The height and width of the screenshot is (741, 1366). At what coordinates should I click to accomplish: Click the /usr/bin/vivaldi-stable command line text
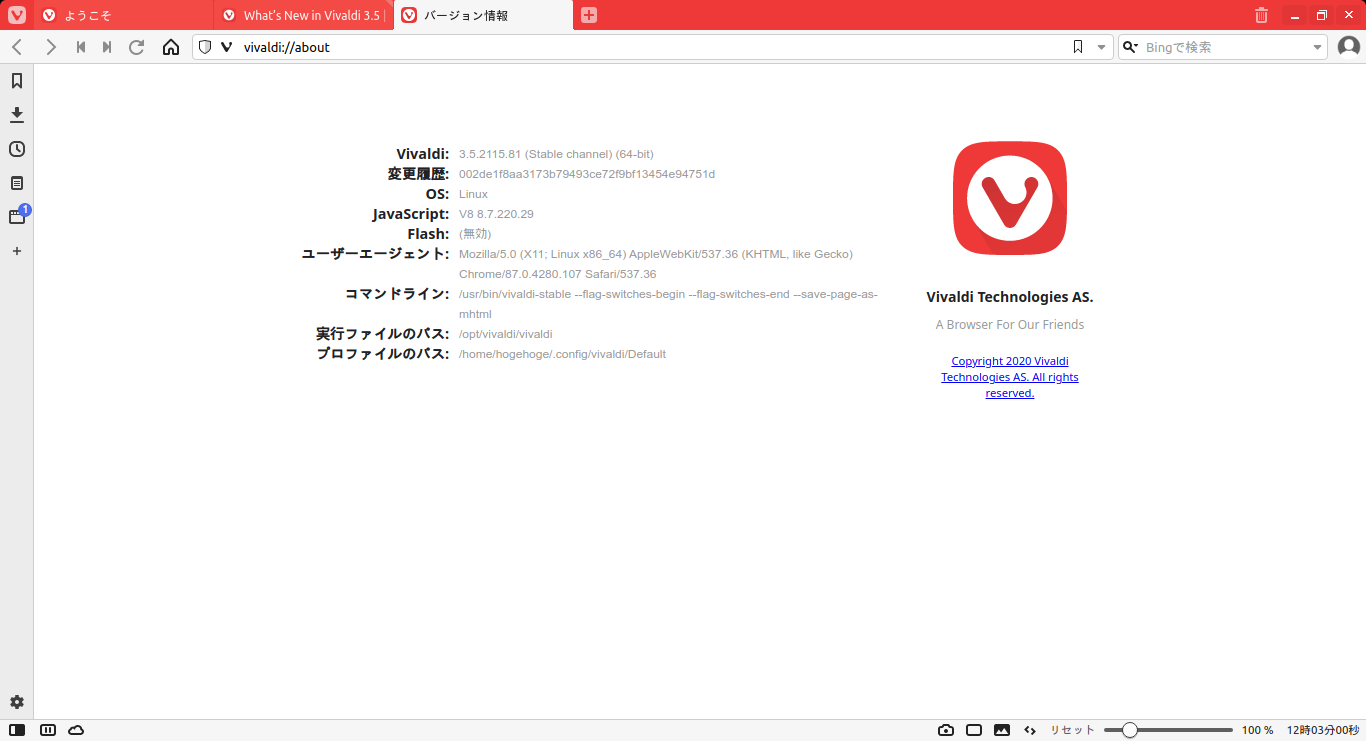pos(668,304)
